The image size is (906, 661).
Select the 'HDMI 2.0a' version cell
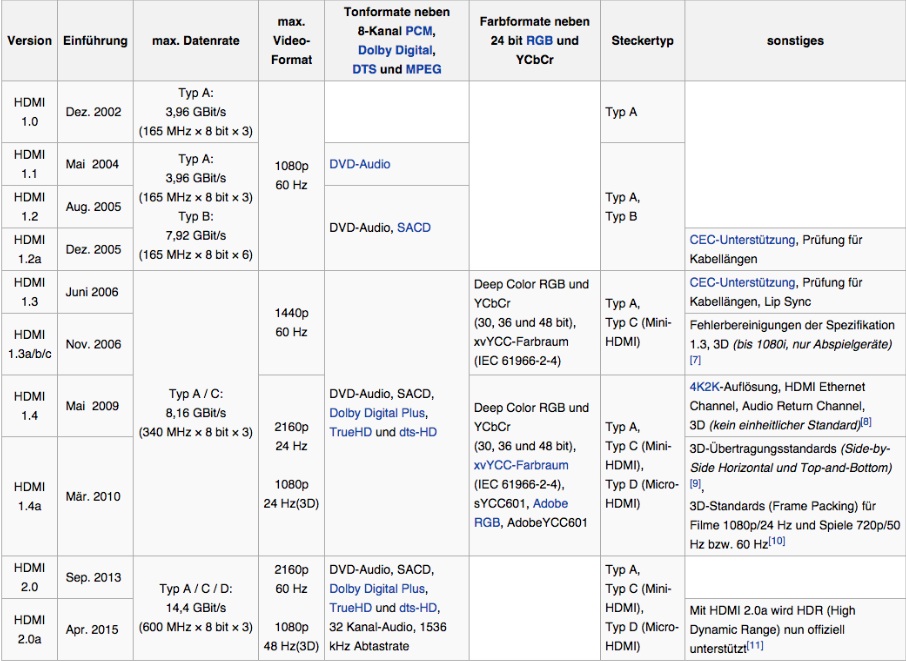click(x=29, y=629)
